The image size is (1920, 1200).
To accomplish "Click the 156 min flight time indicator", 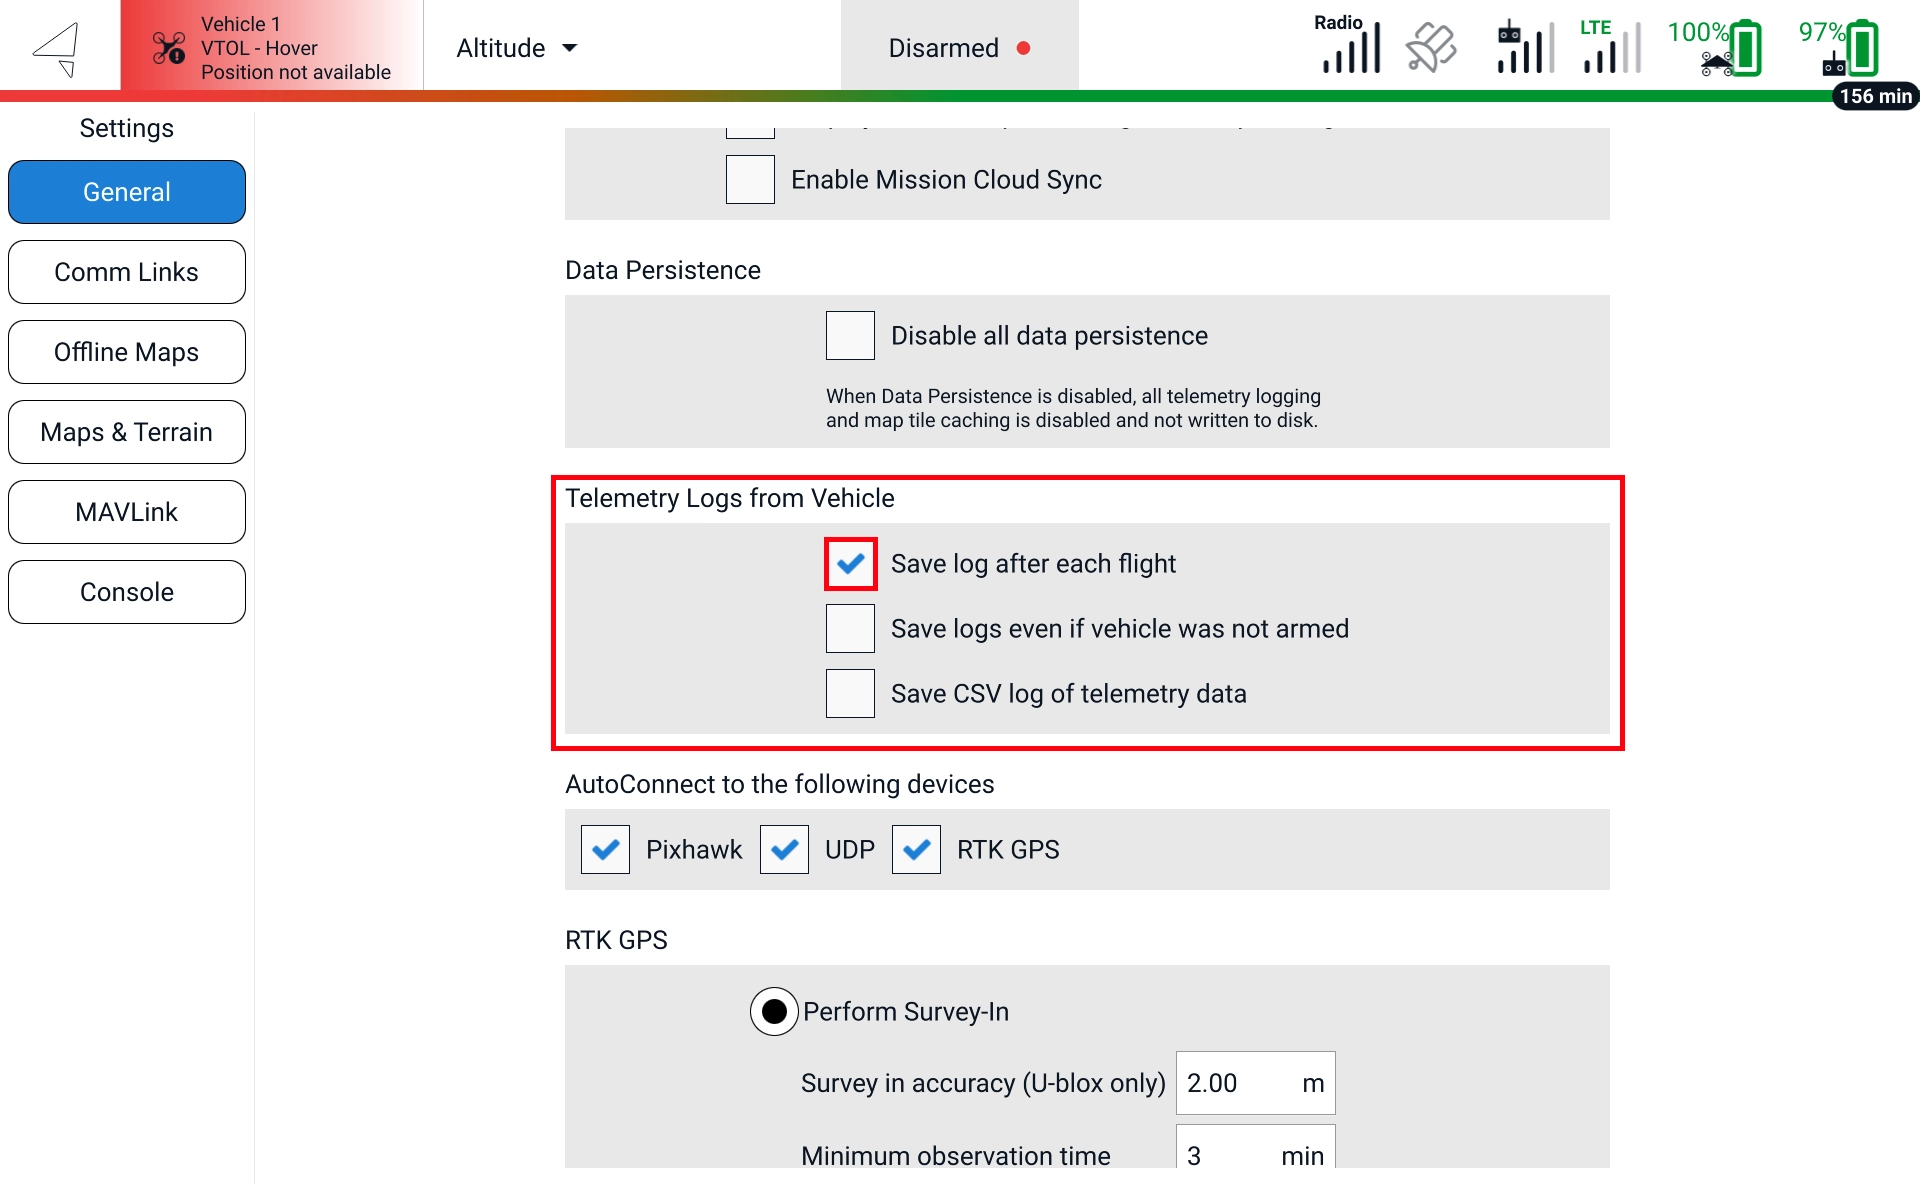I will [x=1875, y=97].
